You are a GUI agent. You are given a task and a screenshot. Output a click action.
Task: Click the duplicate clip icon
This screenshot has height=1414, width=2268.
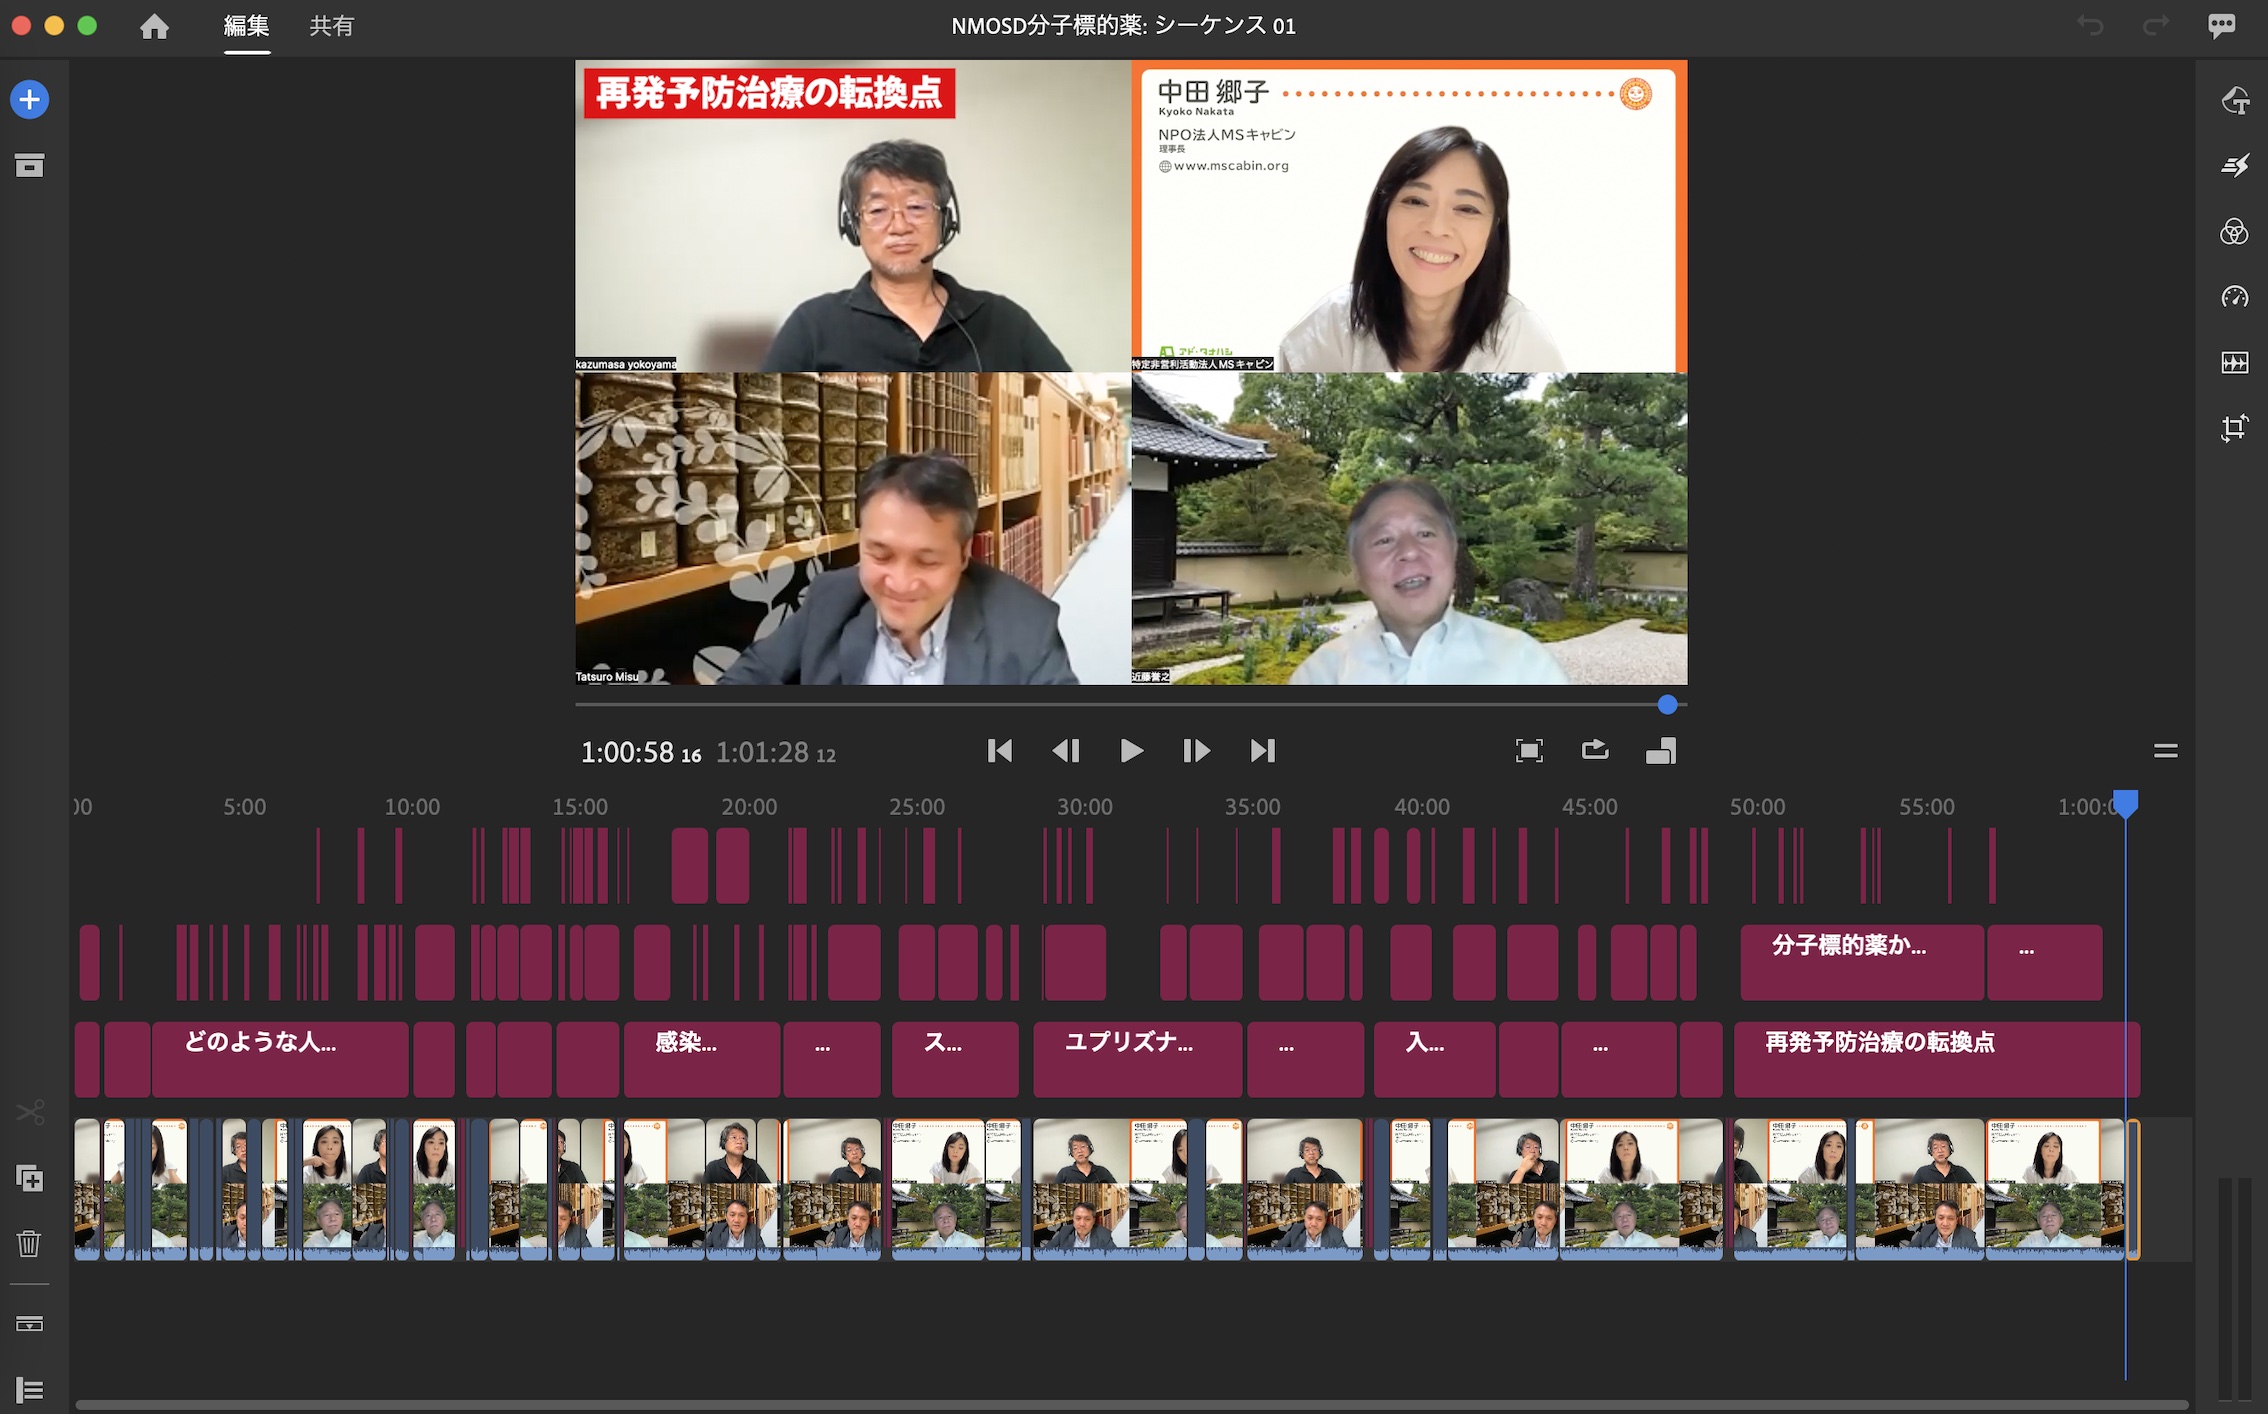click(x=30, y=1178)
